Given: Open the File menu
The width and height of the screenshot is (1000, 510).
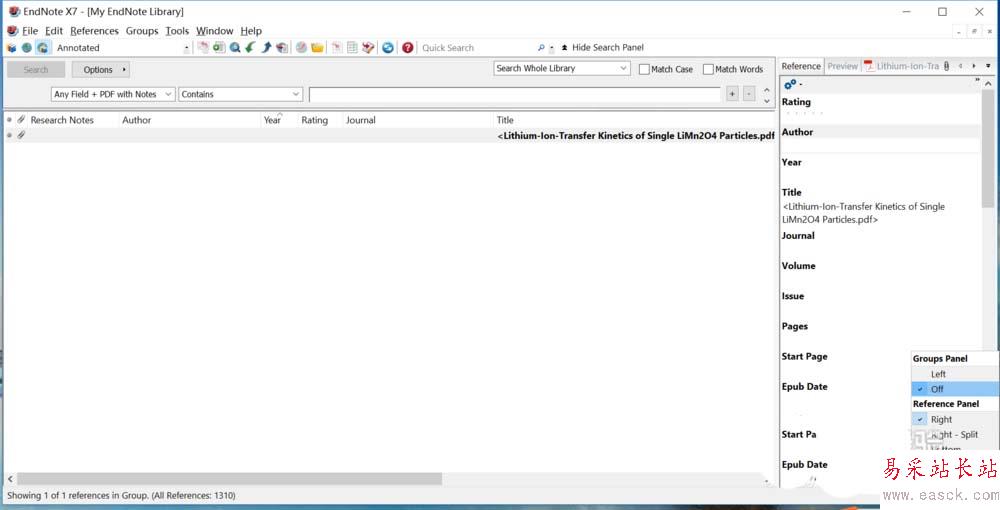Looking at the screenshot, I should [30, 31].
